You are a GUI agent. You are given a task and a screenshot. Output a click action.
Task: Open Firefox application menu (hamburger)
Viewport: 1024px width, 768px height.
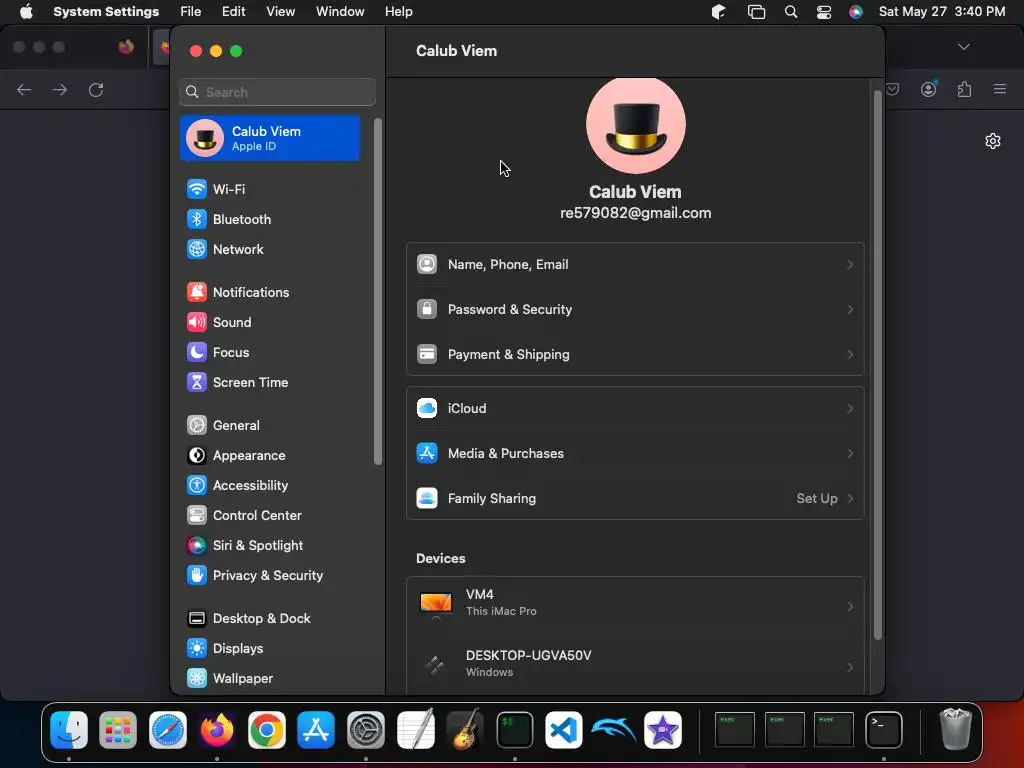pyautogui.click(x=1000, y=89)
